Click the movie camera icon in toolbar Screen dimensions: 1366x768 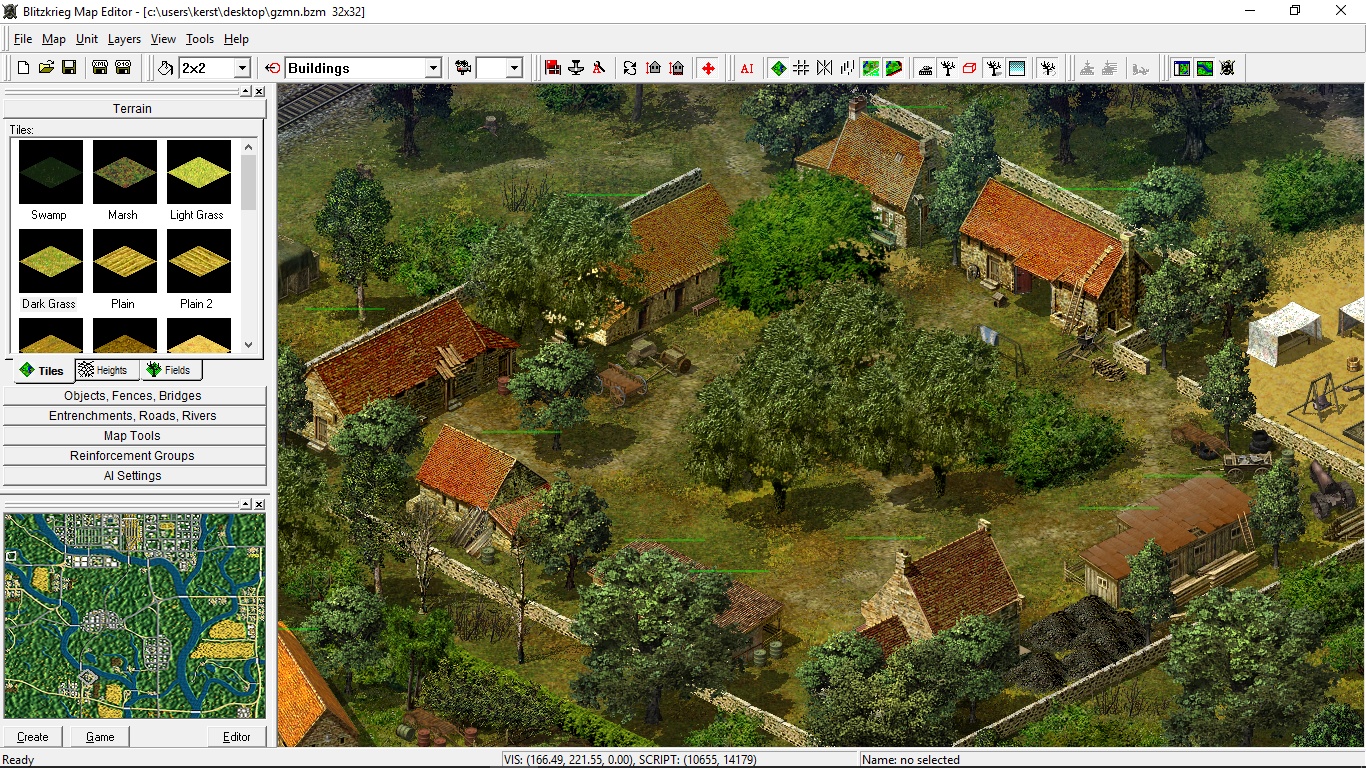point(463,68)
